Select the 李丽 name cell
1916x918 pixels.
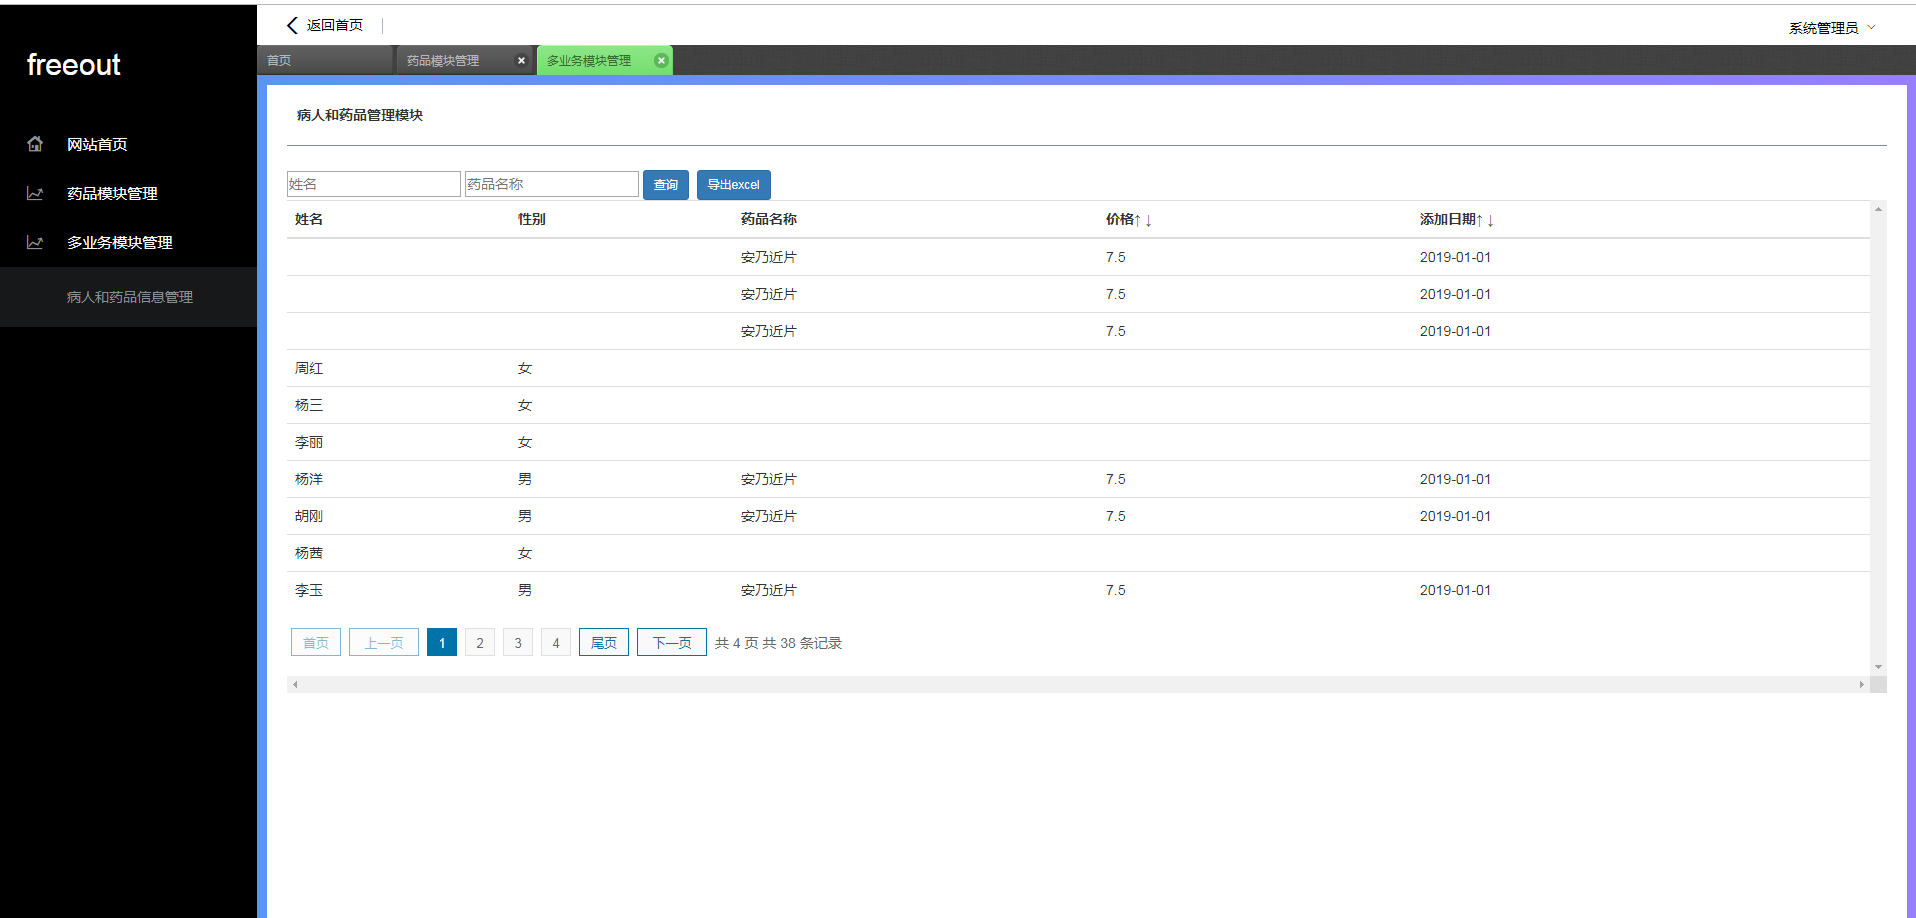[x=309, y=442]
